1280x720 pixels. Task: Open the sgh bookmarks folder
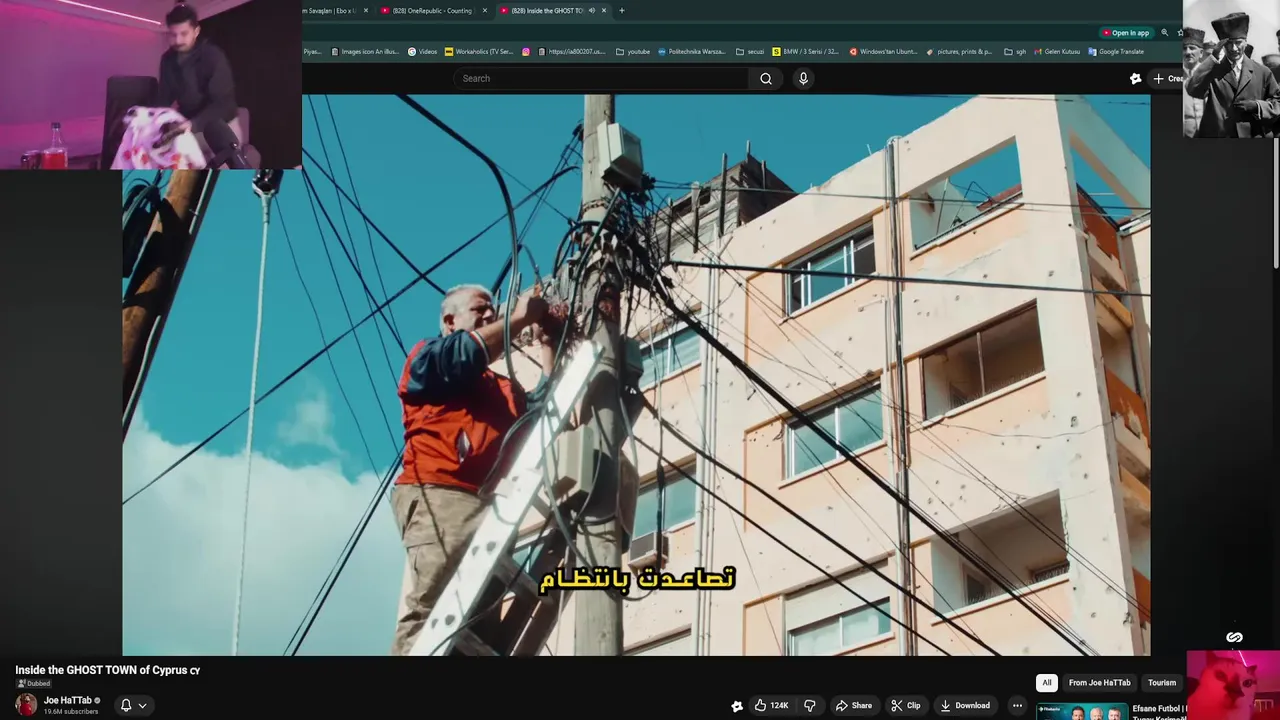point(1015,52)
